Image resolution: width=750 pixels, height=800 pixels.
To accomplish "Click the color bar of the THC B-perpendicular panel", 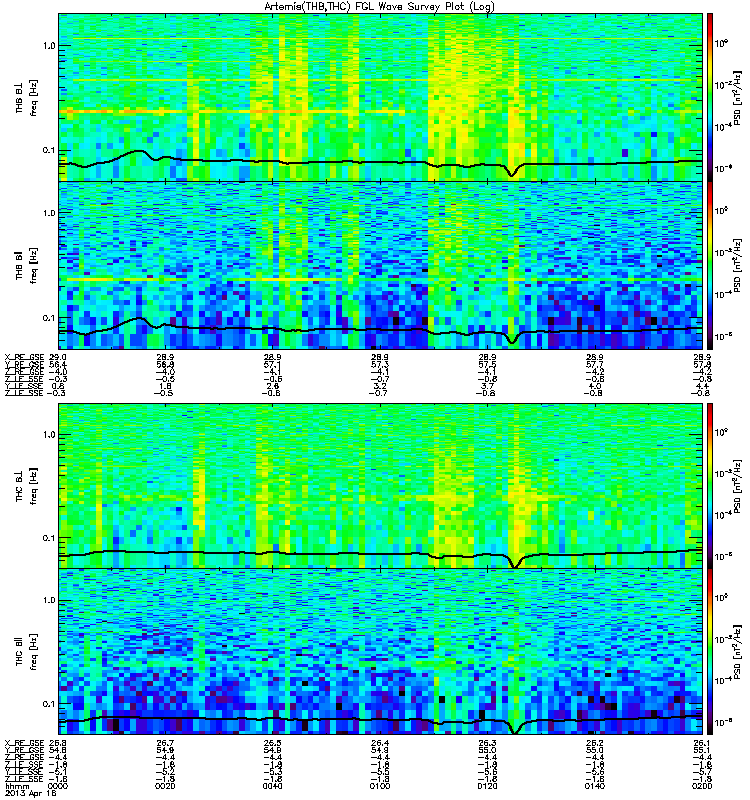I will (x=709, y=486).
